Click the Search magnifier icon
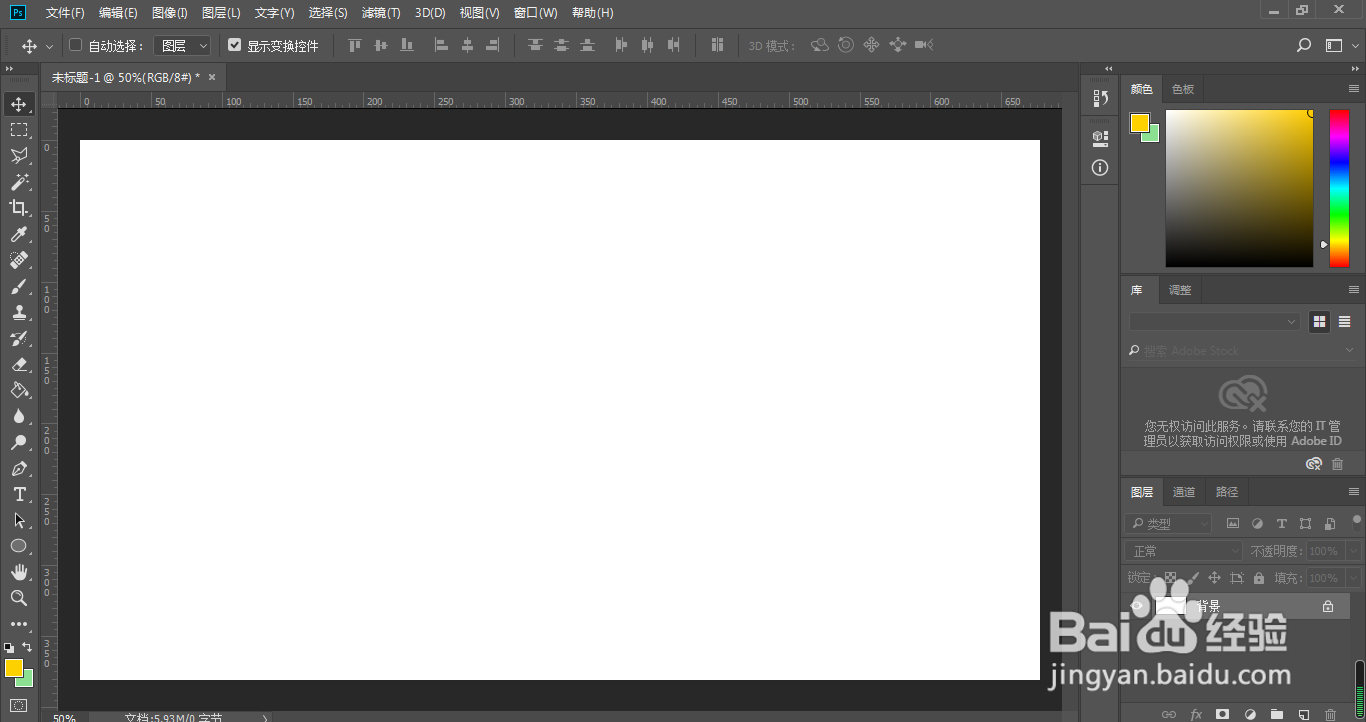 coord(1304,45)
